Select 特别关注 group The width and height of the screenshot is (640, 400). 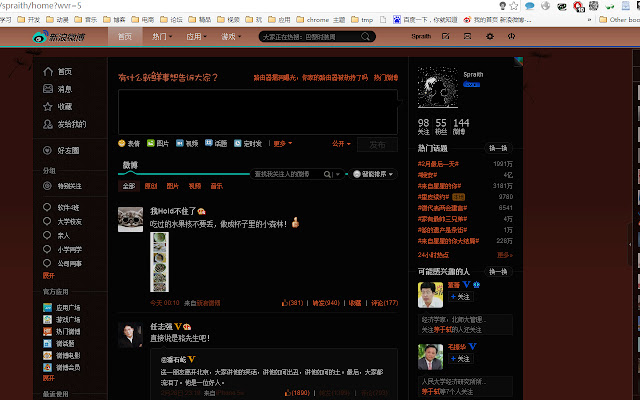pos(62,186)
